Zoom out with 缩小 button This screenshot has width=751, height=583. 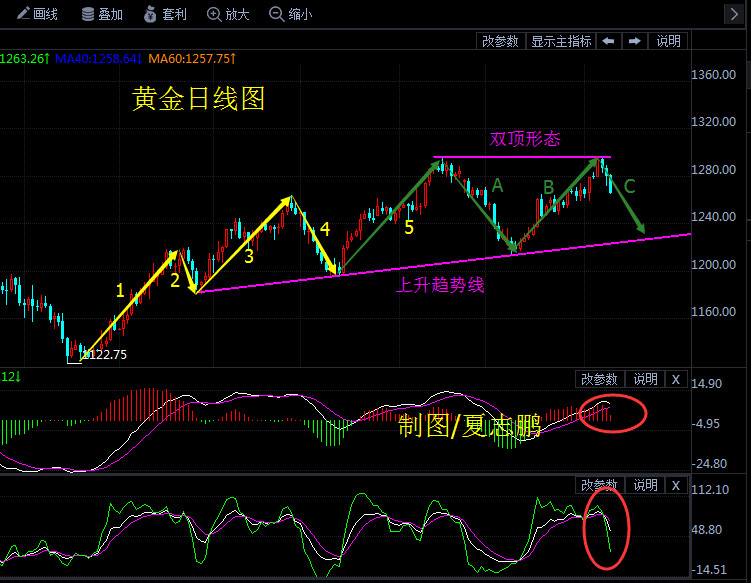pyautogui.click(x=291, y=14)
